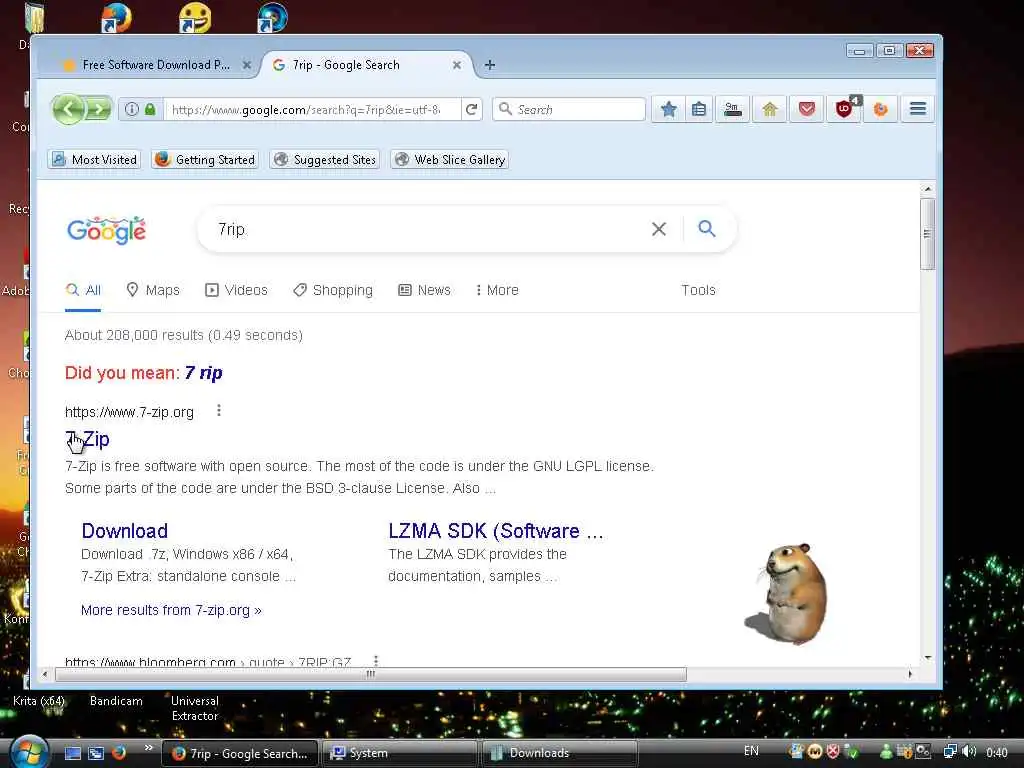This screenshot has width=1024, height=768.
Task: Open the Windows Start orb
Action: [x=29, y=752]
